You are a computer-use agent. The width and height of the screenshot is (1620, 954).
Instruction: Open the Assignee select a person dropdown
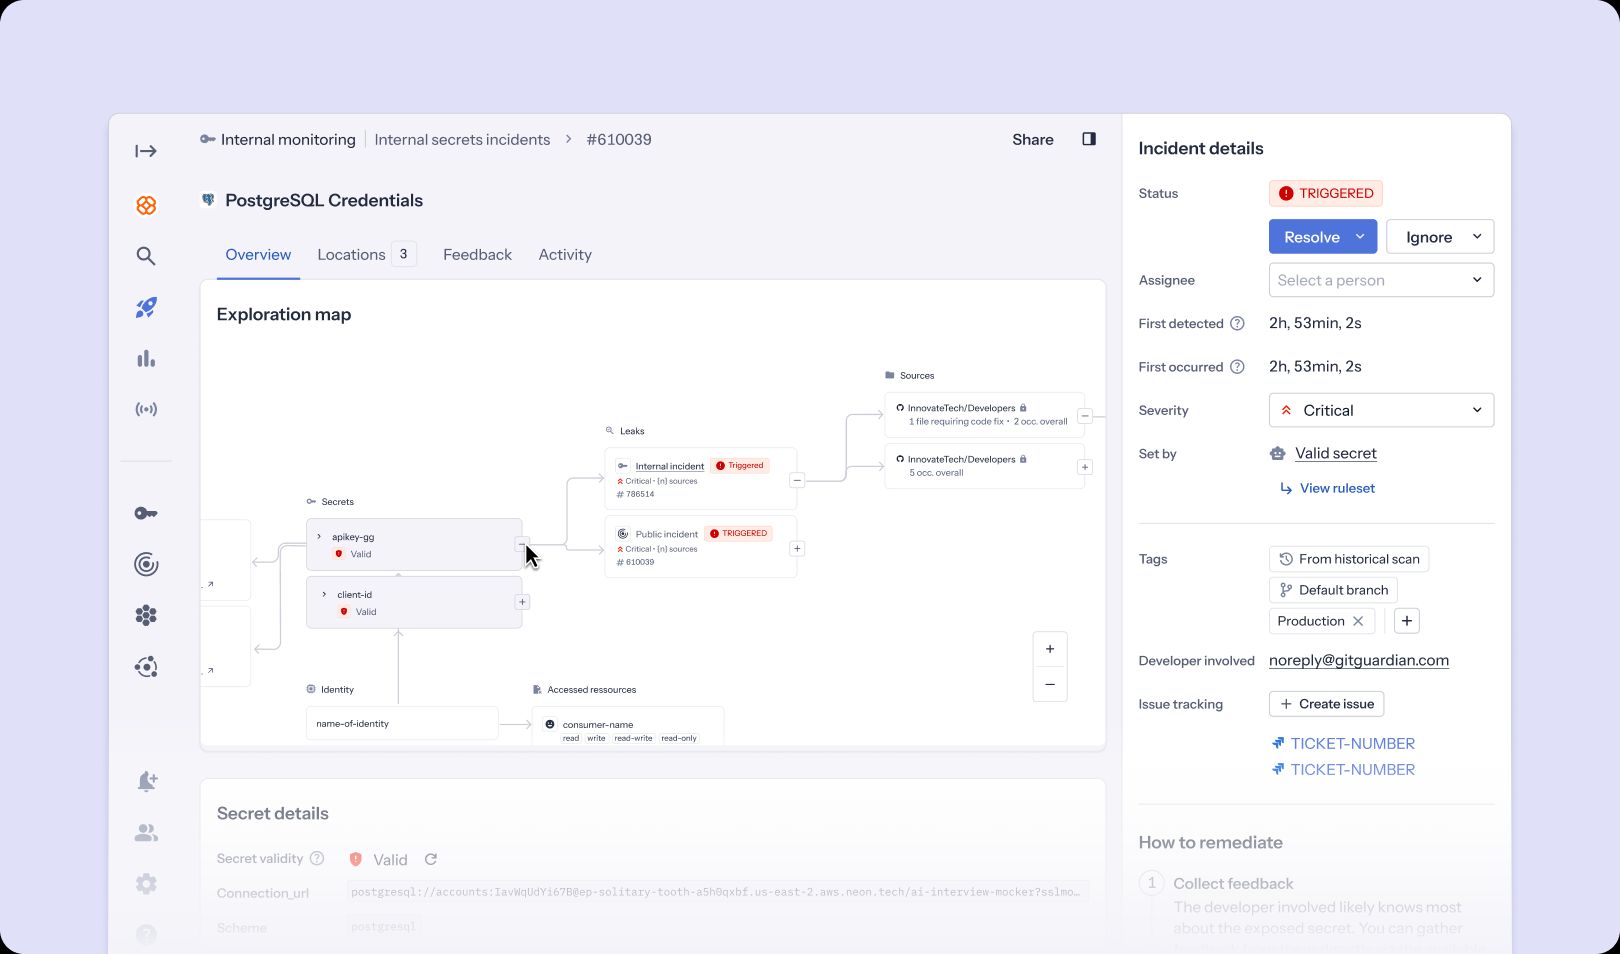[x=1381, y=280]
